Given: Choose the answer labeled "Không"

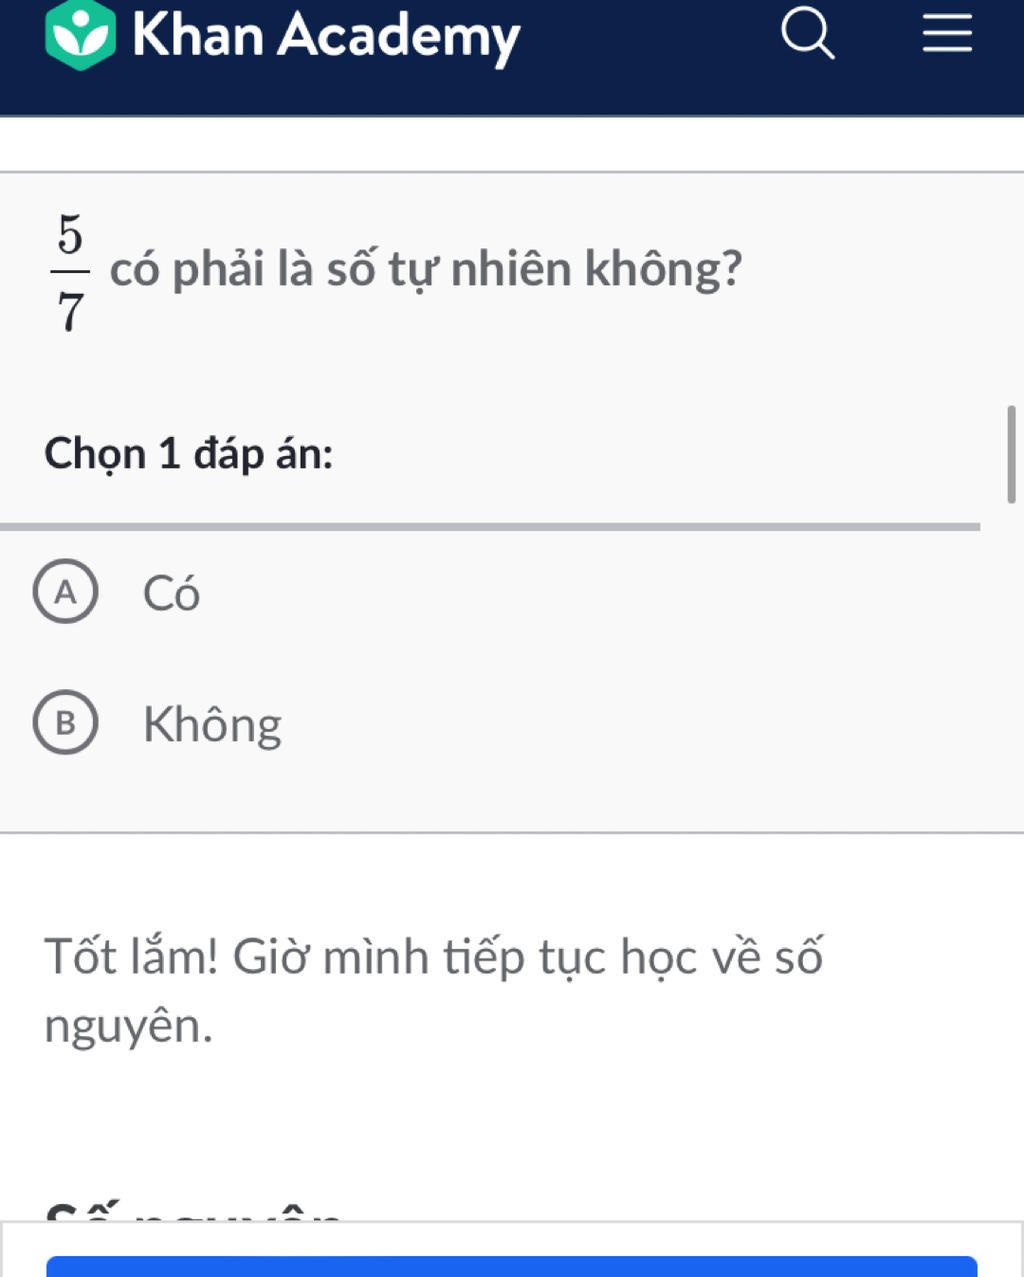Looking at the screenshot, I should click(212, 725).
